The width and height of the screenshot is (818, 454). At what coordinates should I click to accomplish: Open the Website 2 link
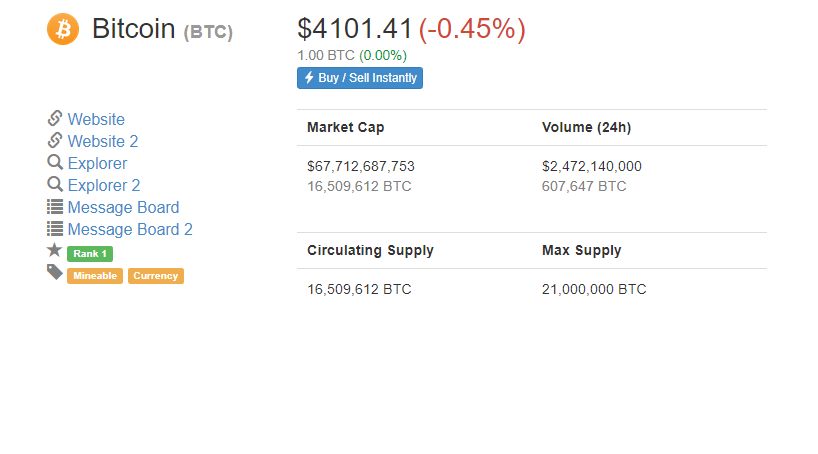tap(103, 141)
